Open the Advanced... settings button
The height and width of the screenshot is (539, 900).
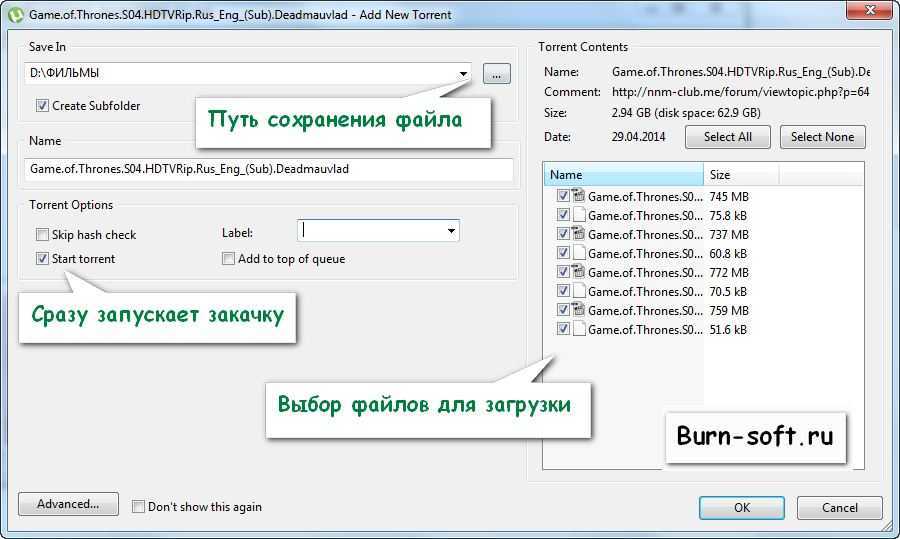coord(68,504)
